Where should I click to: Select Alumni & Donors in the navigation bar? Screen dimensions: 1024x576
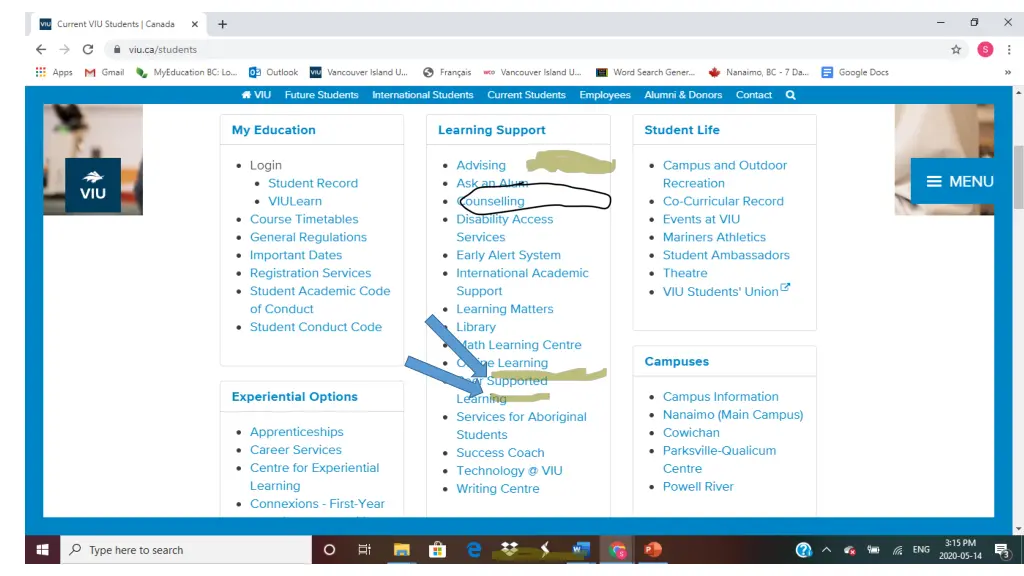[x=683, y=95]
